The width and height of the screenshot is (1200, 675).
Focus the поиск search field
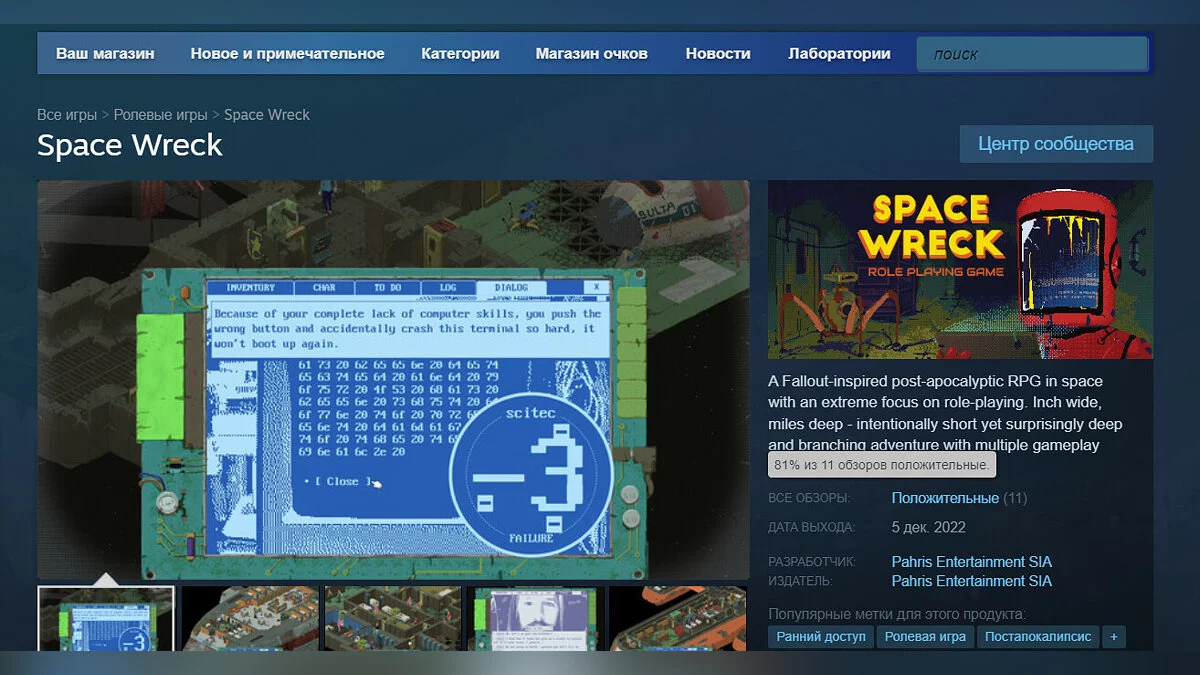(1032, 54)
